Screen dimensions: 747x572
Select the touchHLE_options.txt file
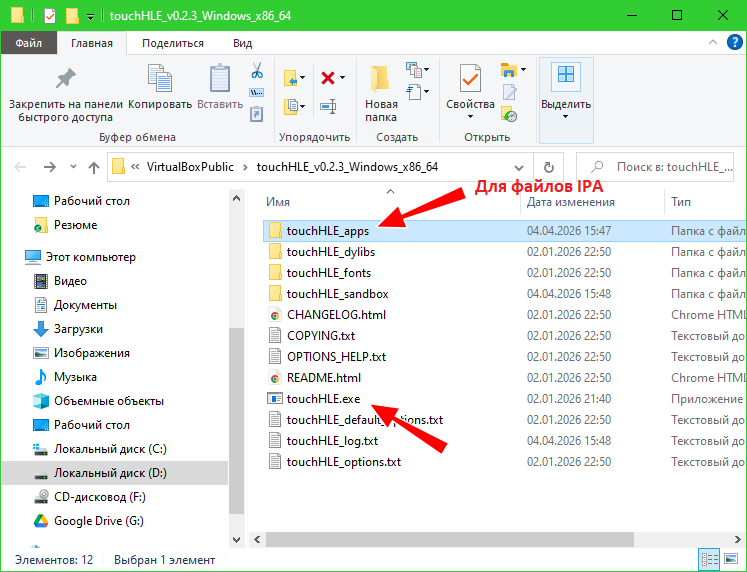click(343, 462)
